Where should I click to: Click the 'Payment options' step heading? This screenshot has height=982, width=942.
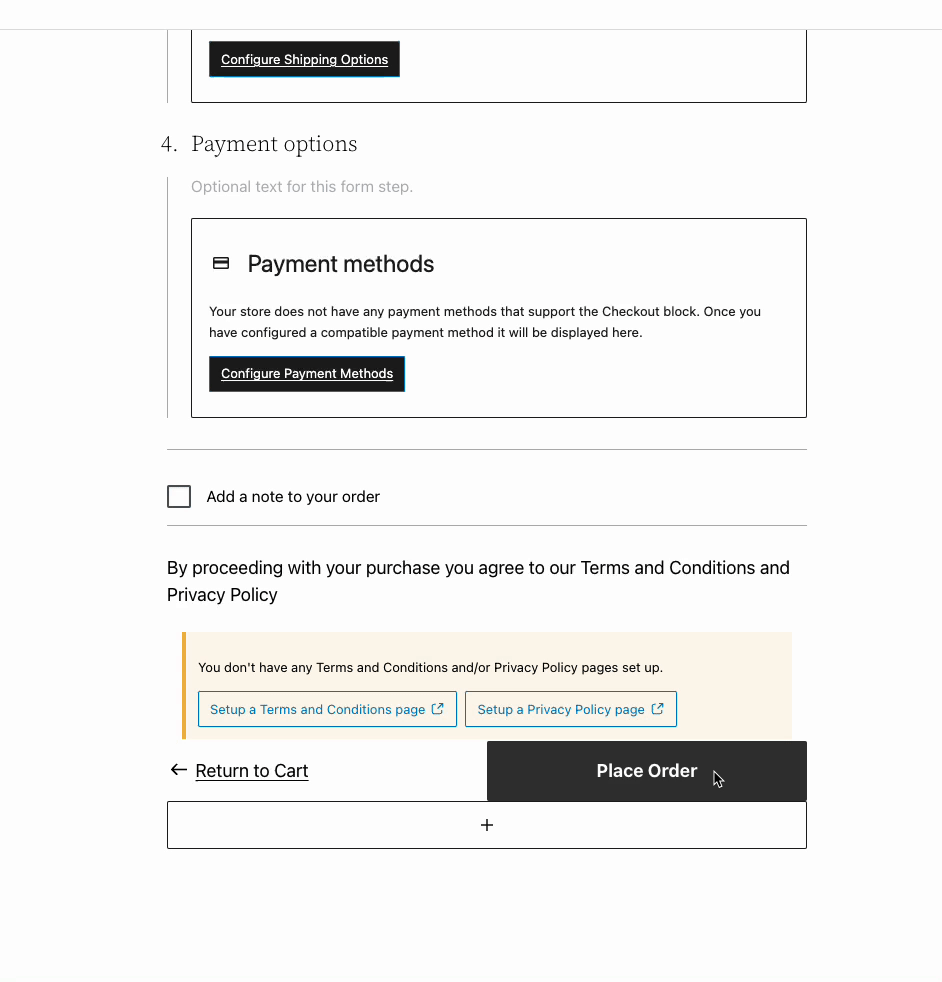(274, 144)
